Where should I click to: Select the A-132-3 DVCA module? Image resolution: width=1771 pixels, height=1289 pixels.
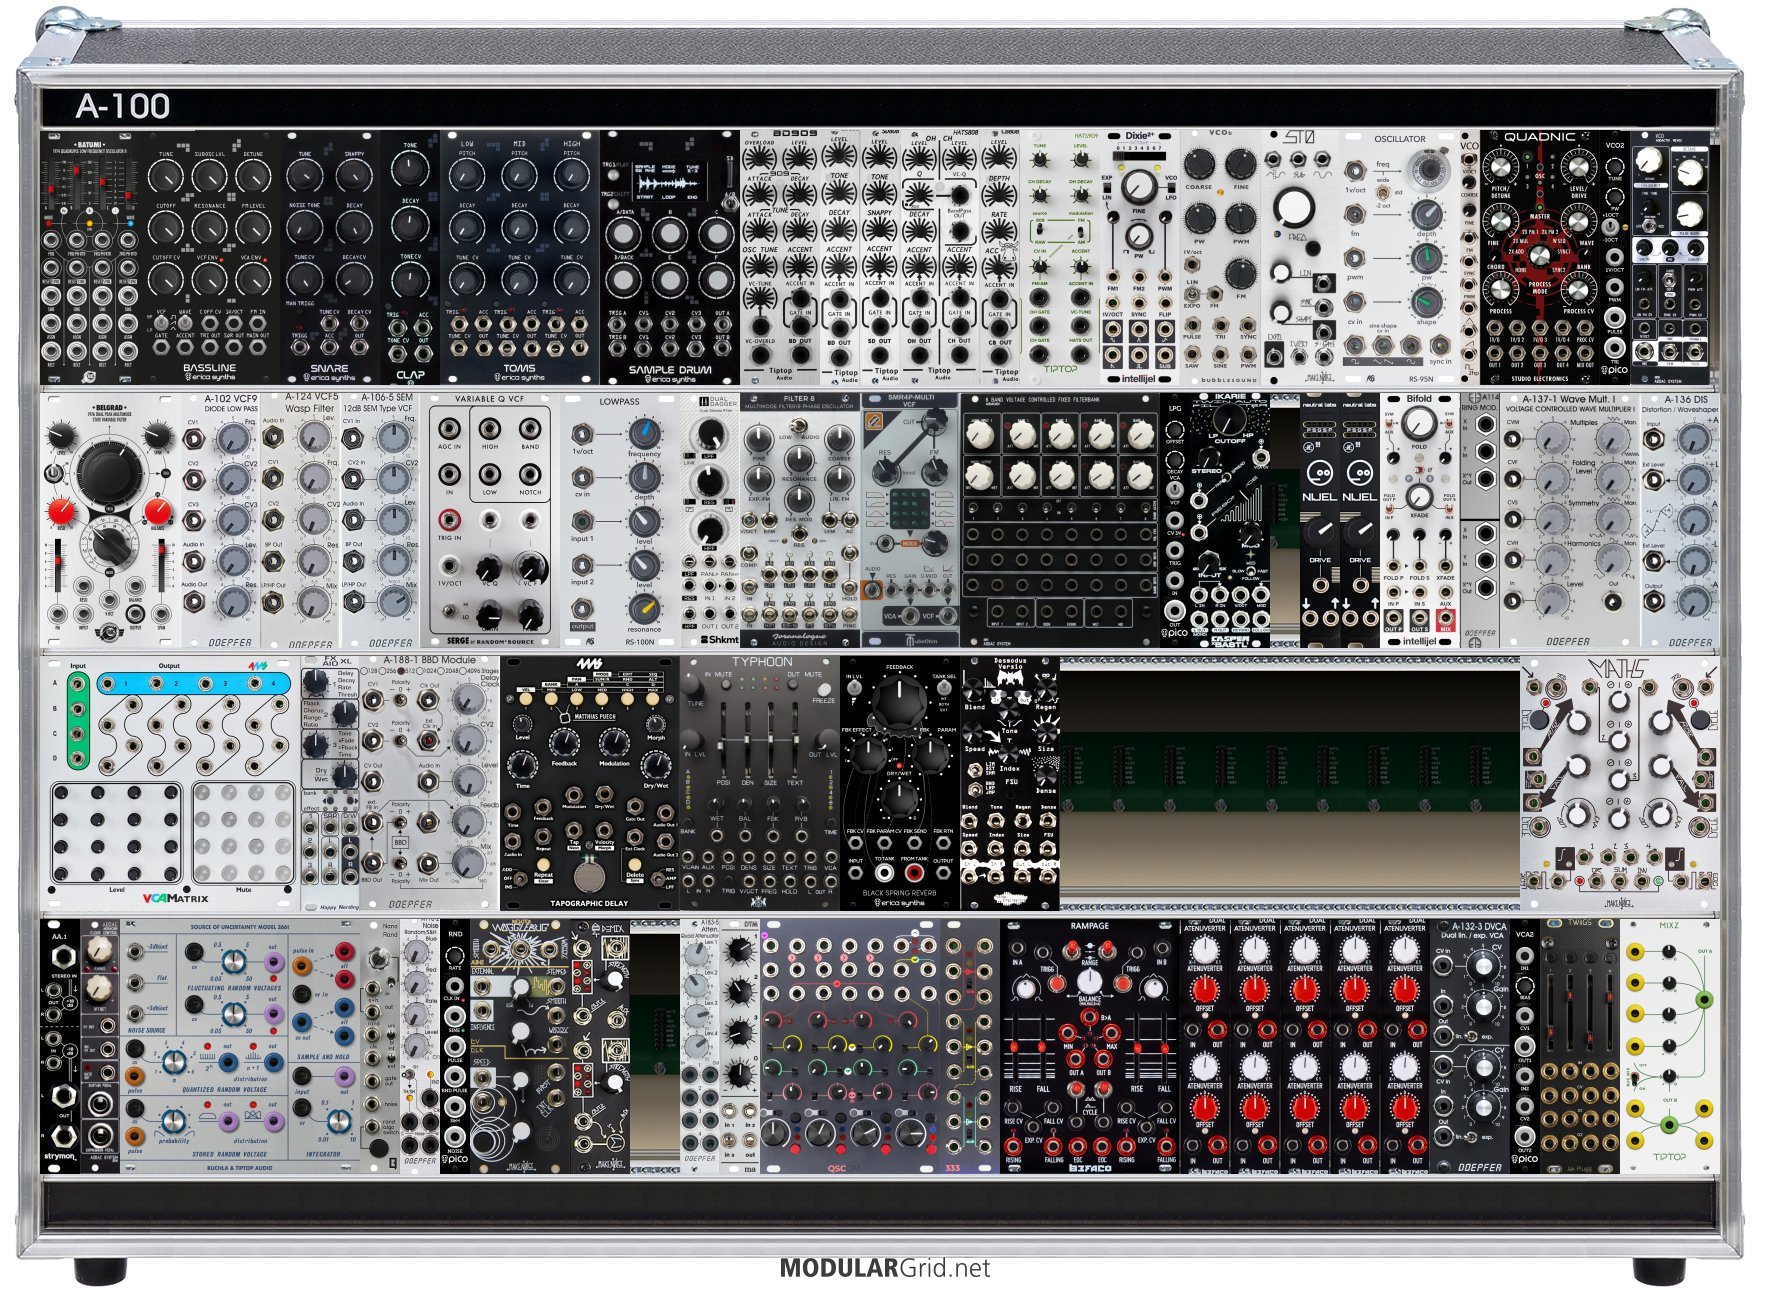click(1470, 1047)
